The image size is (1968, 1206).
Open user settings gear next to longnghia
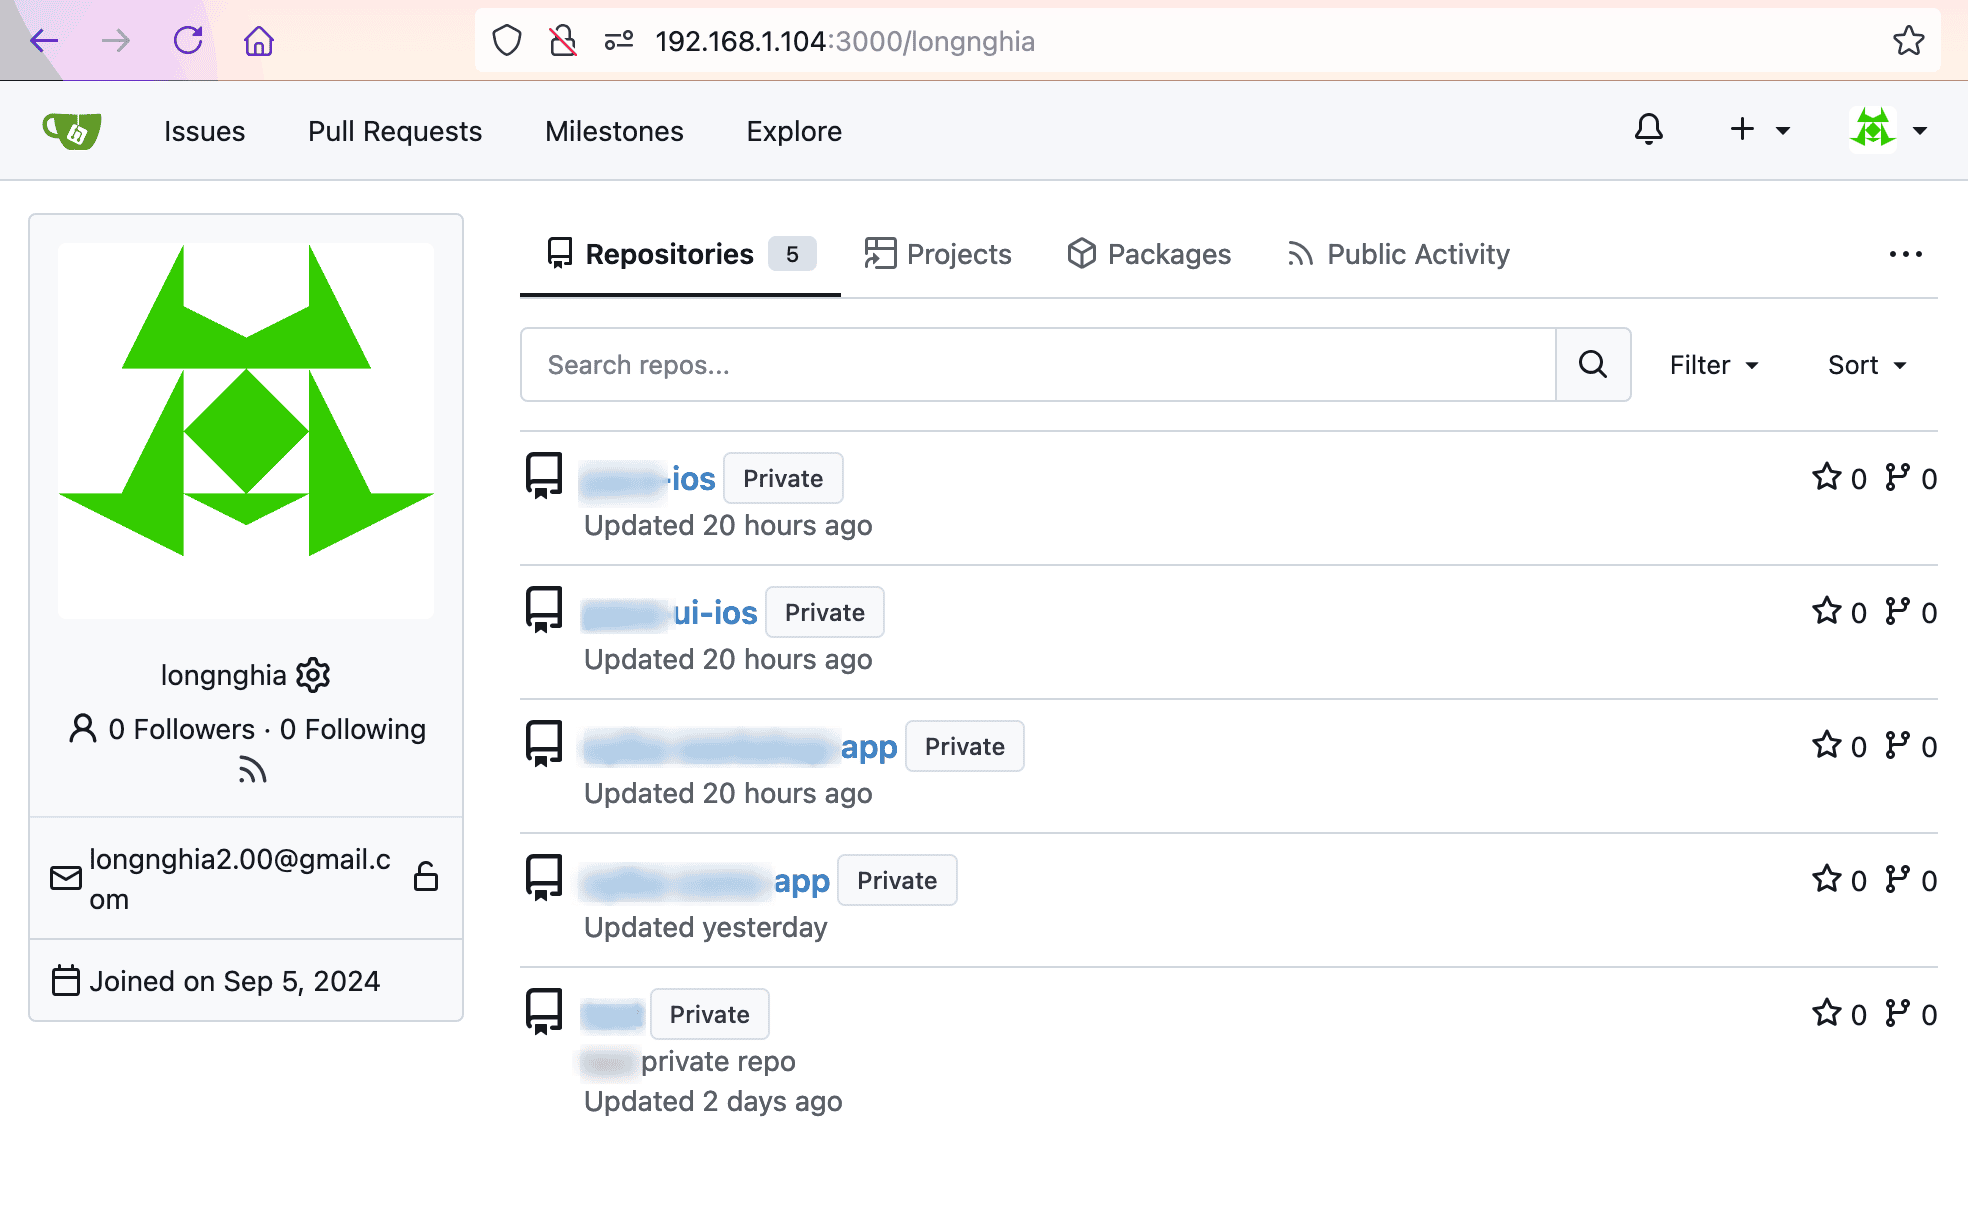pos(313,675)
